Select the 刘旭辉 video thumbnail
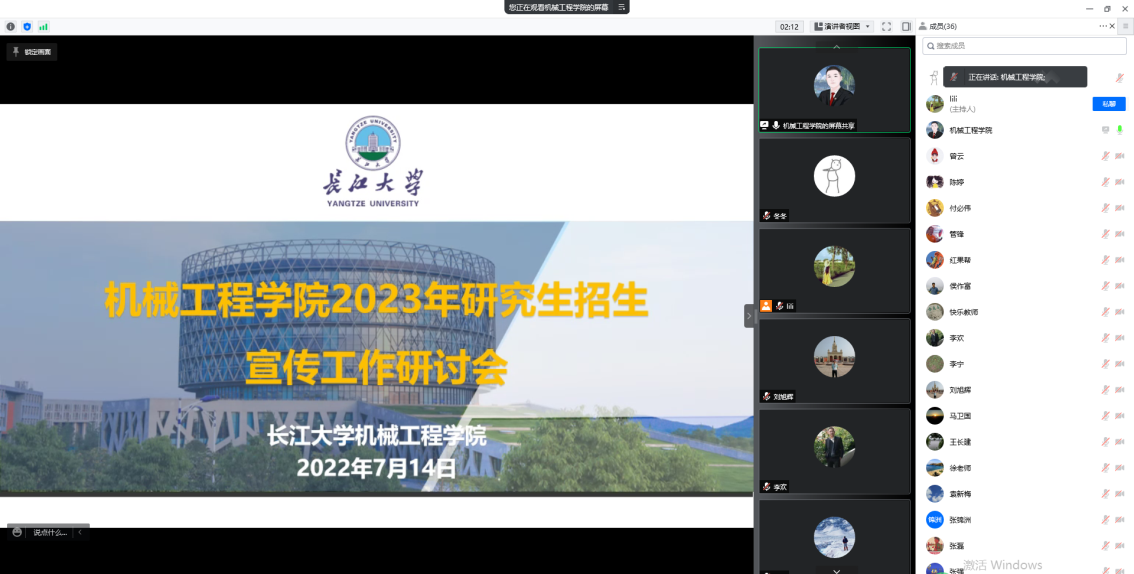This screenshot has width=1134, height=574. tap(834, 360)
